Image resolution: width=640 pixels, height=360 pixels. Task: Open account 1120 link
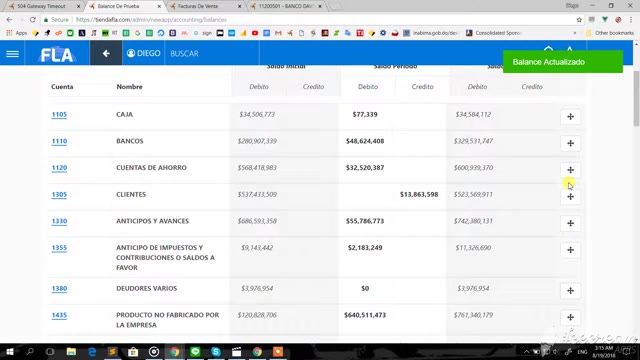(59, 168)
